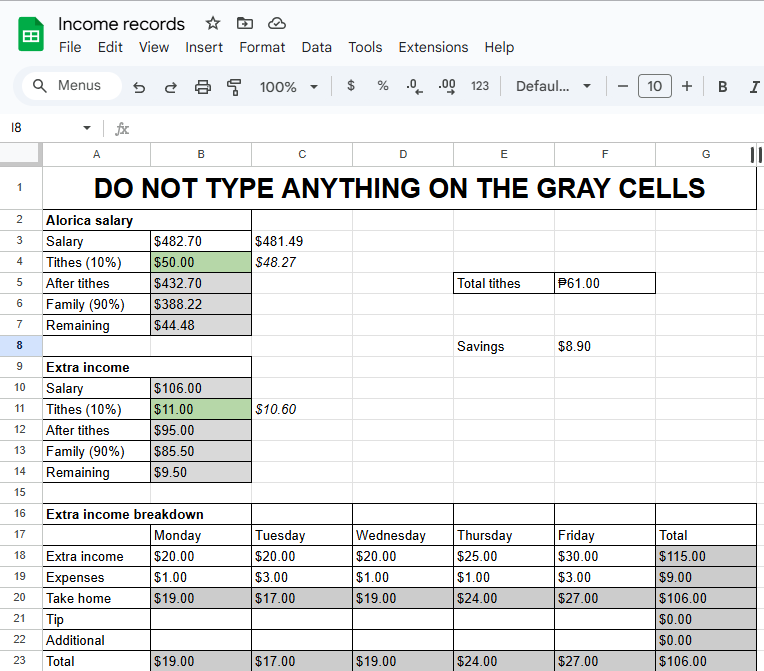This screenshot has width=764, height=671.
Task: Click Decrease decimal places icon
Action: click(x=415, y=86)
